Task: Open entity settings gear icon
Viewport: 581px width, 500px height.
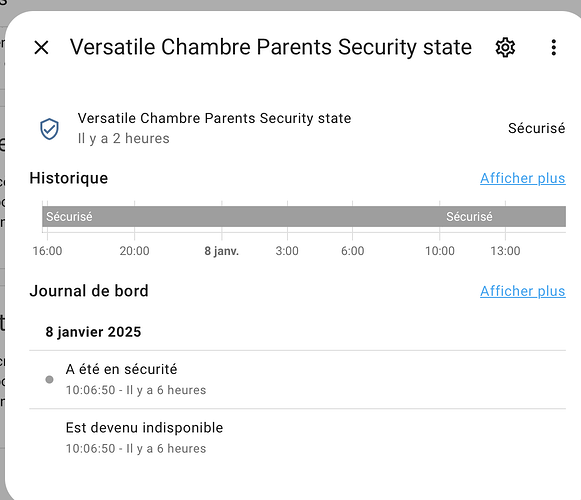Action: coord(505,47)
